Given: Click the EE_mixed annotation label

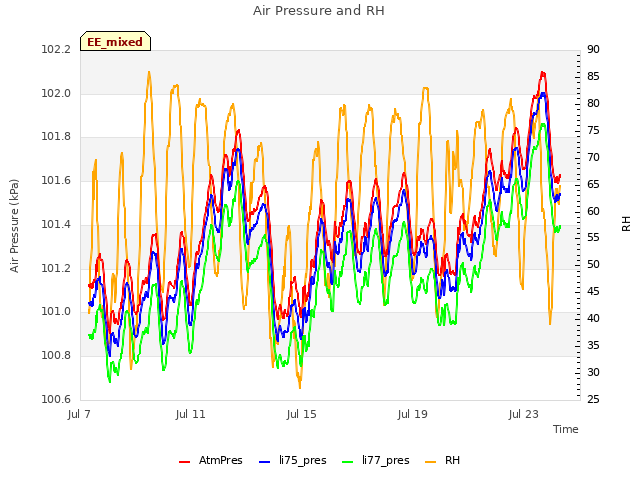Looking at the screenshot, I should click(x=115, y=42).
